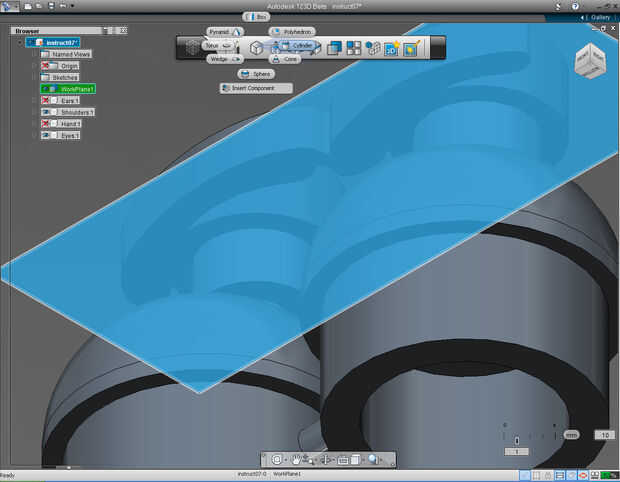Show the hidden Hand:1 component
The height and width of the screenshot is (482, 620).
[x=45, y=124]
